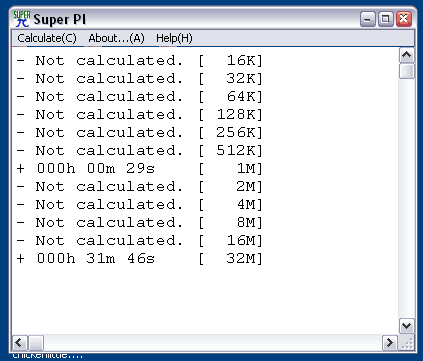Open the Calculate(C) menu
The width and height of the screenshot is (423, 361).
[x=47, y=38]
